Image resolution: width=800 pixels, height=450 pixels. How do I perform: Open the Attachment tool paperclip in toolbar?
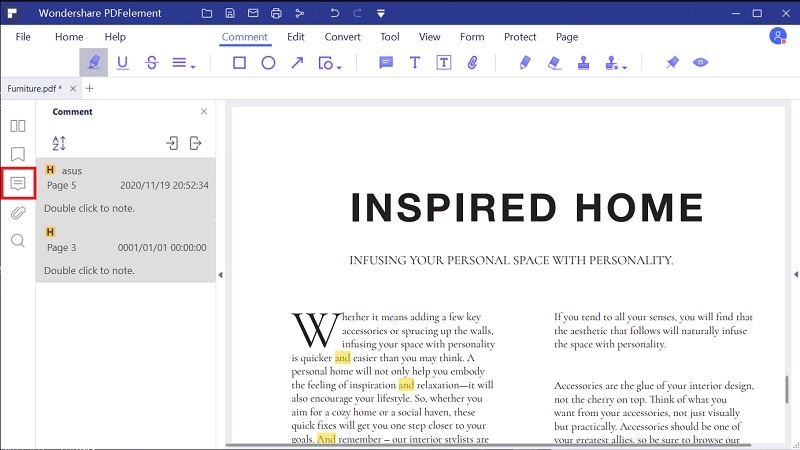click(x=472, y=62)
